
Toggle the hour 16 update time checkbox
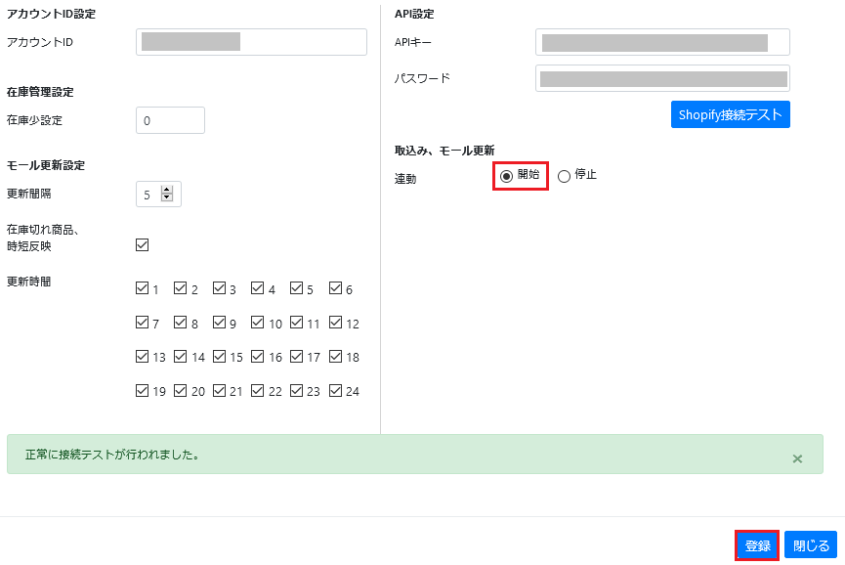258,356
